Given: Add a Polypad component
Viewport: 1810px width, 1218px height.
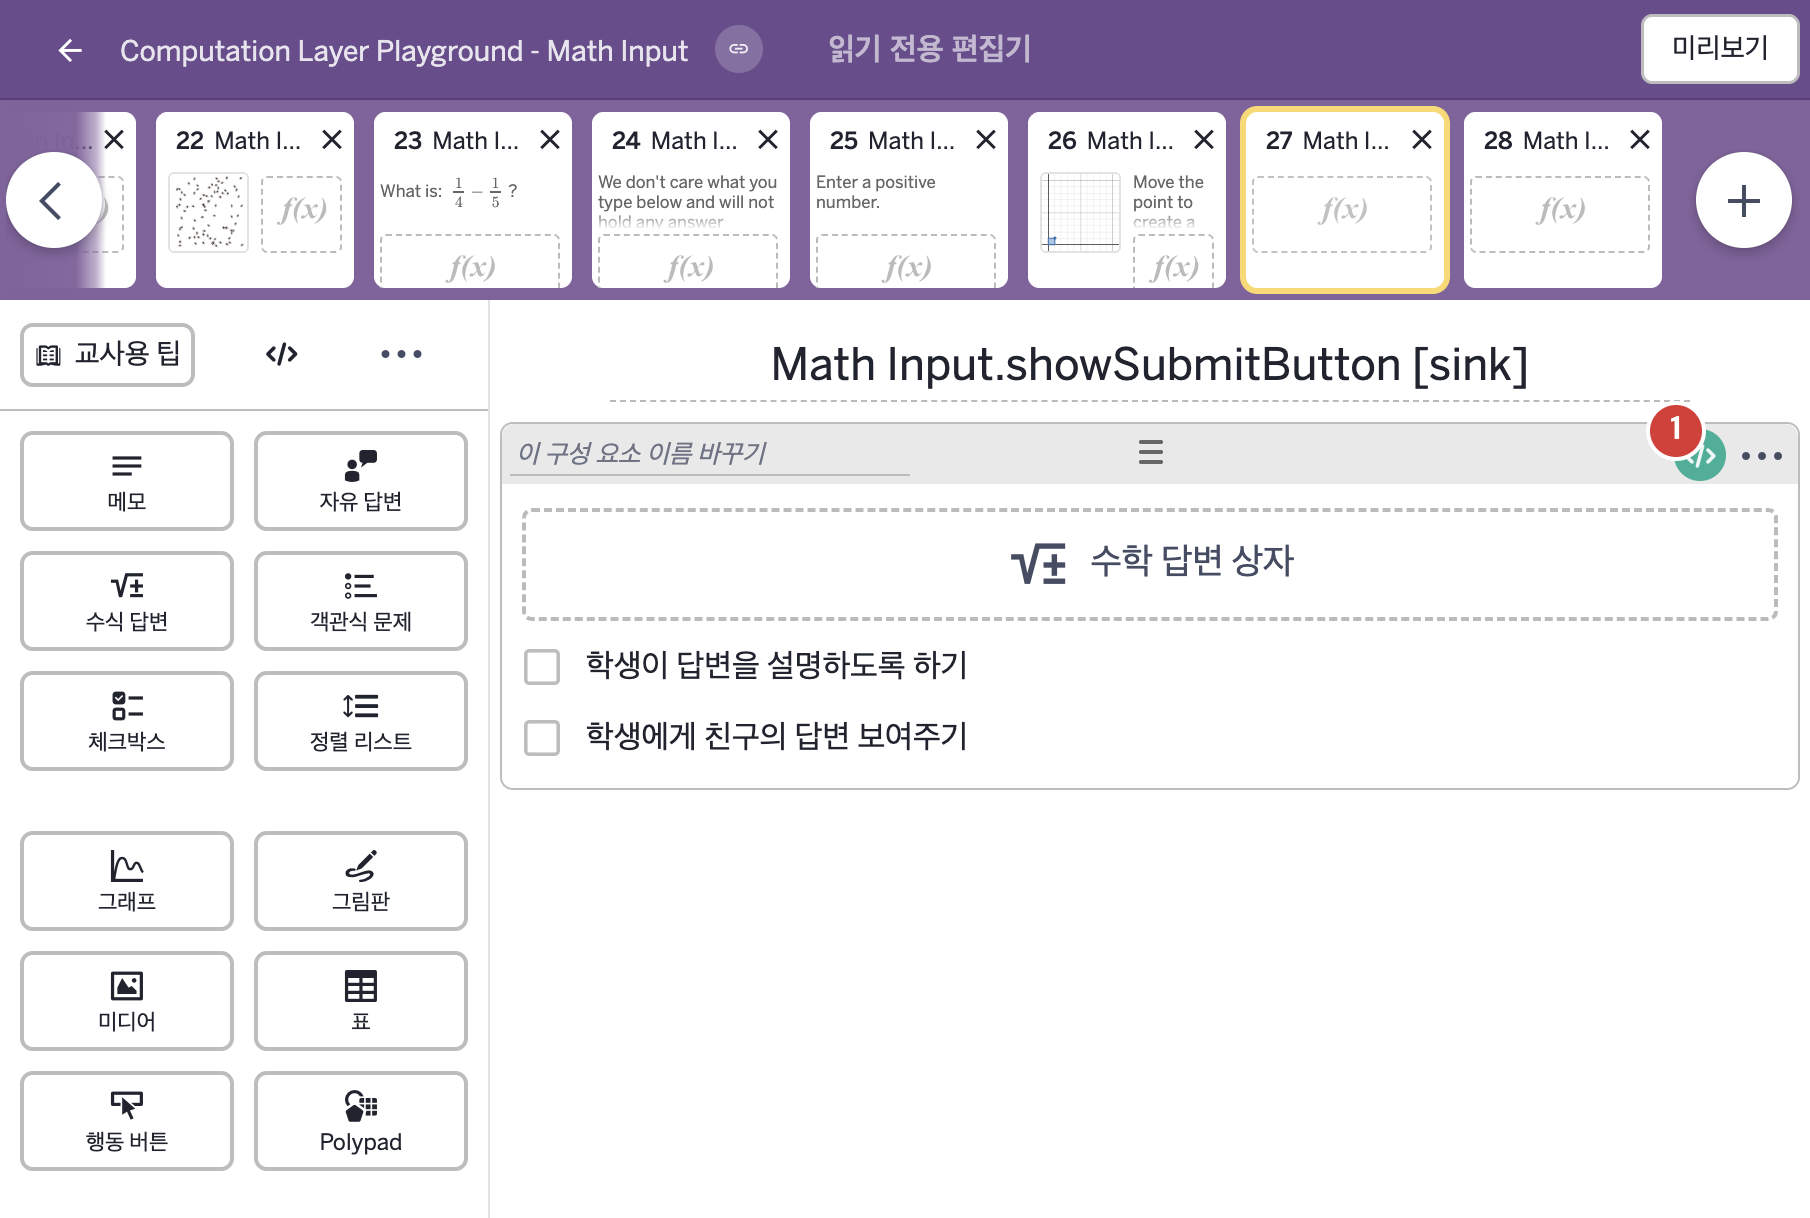Looking at the screenshot, I should pyautogui.click(x=361, y=1121).
